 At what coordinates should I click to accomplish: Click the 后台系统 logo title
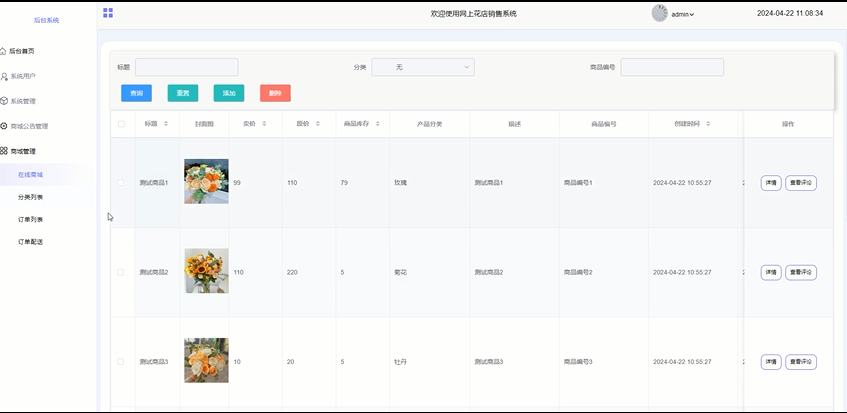point(46,21)
